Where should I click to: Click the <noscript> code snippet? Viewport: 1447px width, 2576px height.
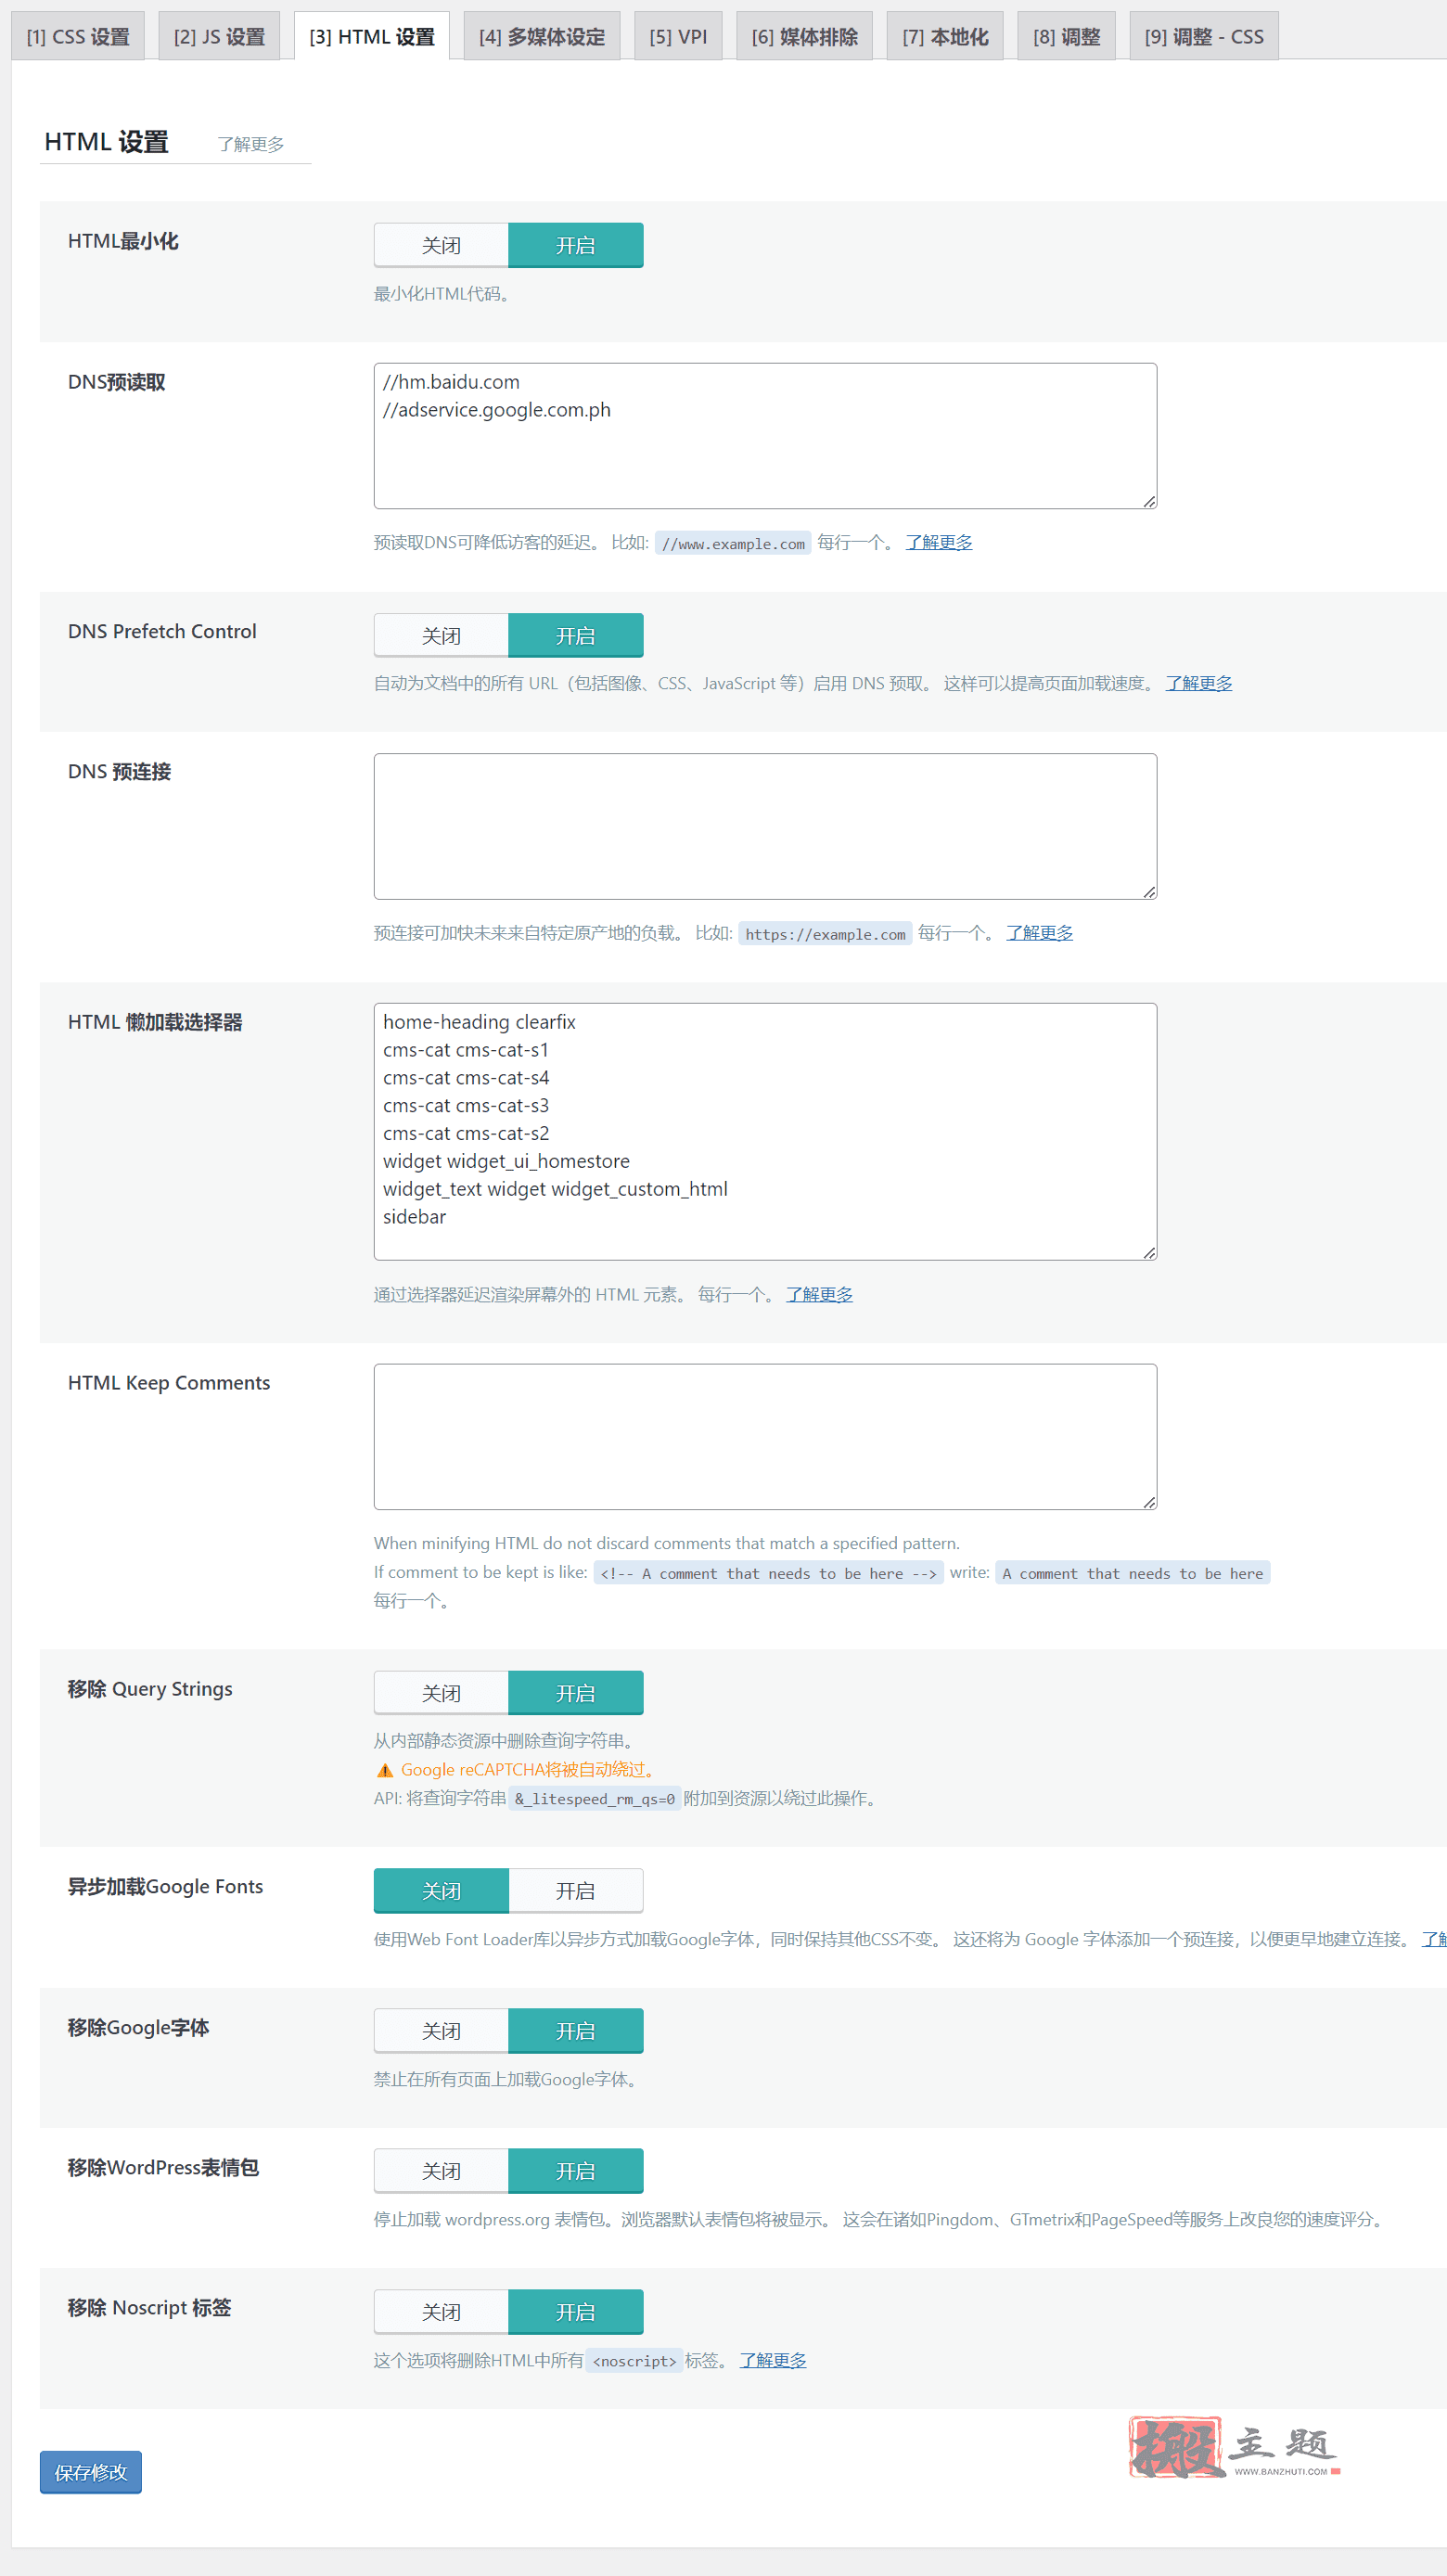coord(634,2361)
